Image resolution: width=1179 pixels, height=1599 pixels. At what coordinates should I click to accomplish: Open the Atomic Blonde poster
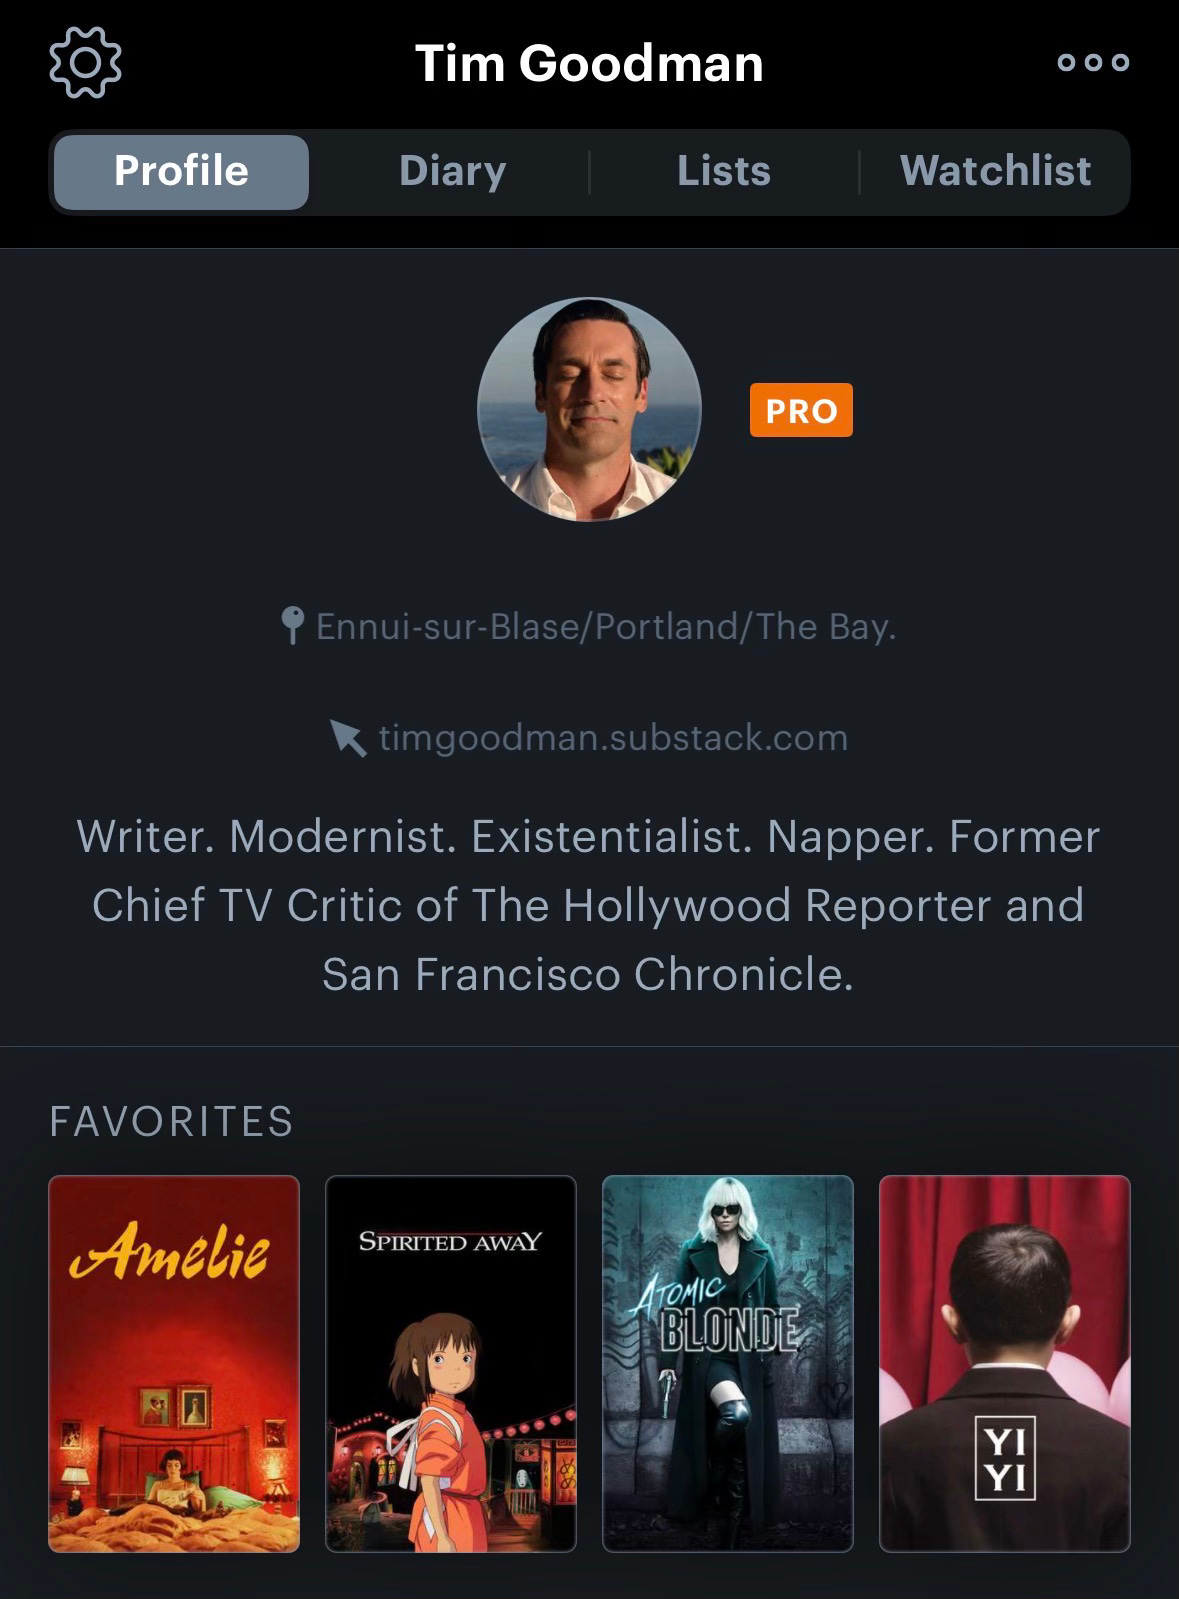click(728, 1364)
